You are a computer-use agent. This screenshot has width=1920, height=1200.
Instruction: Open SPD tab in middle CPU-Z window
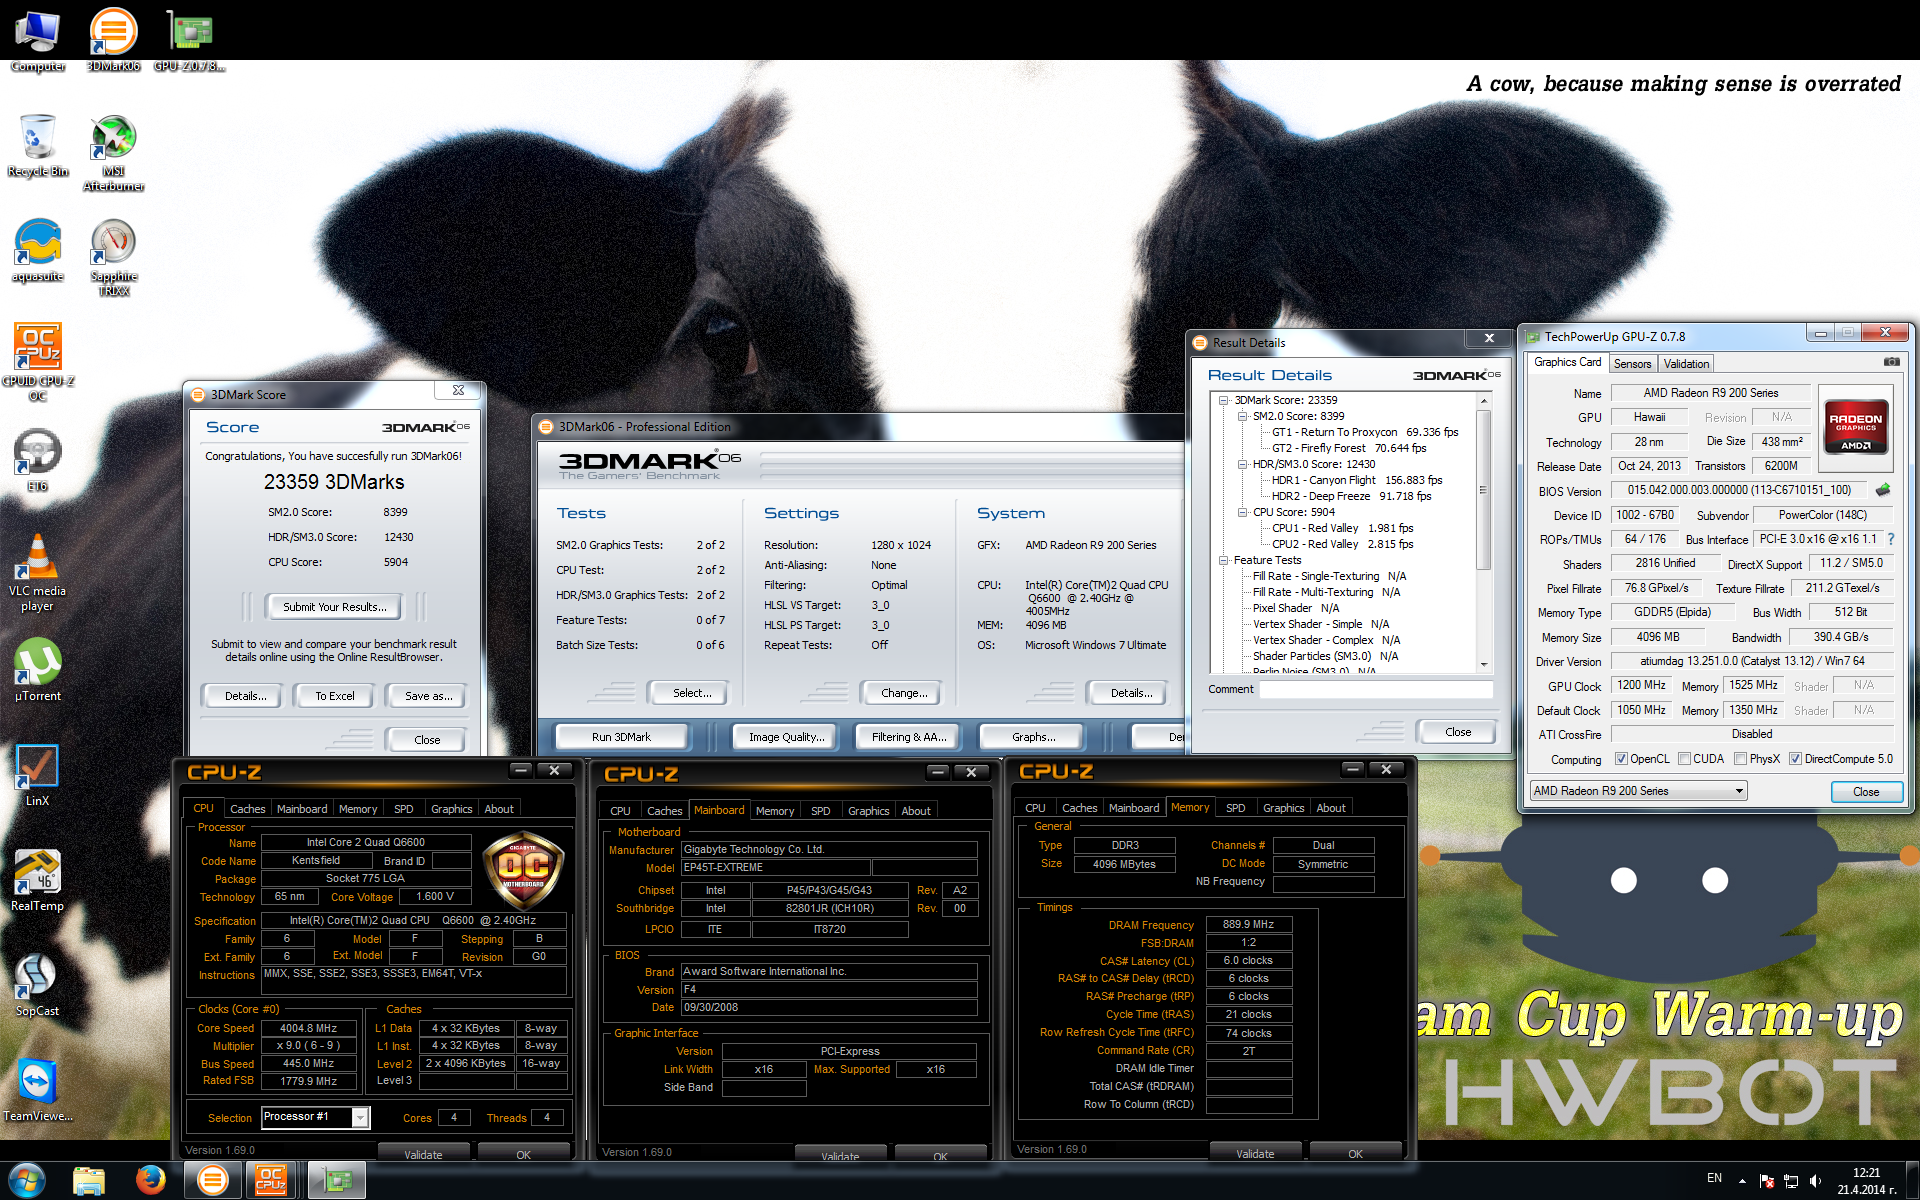click(820, 811)
